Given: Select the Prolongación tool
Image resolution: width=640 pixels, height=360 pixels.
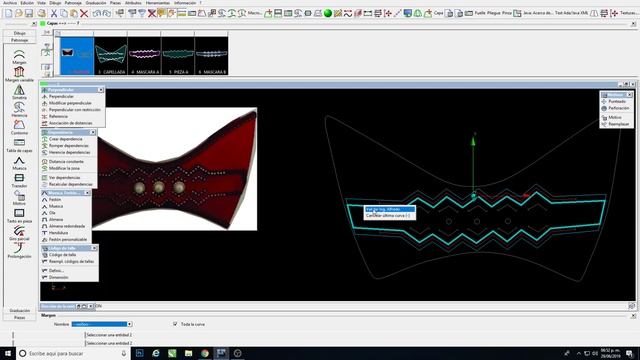Looking at the screenshot, I should click(x=19, y=251).
